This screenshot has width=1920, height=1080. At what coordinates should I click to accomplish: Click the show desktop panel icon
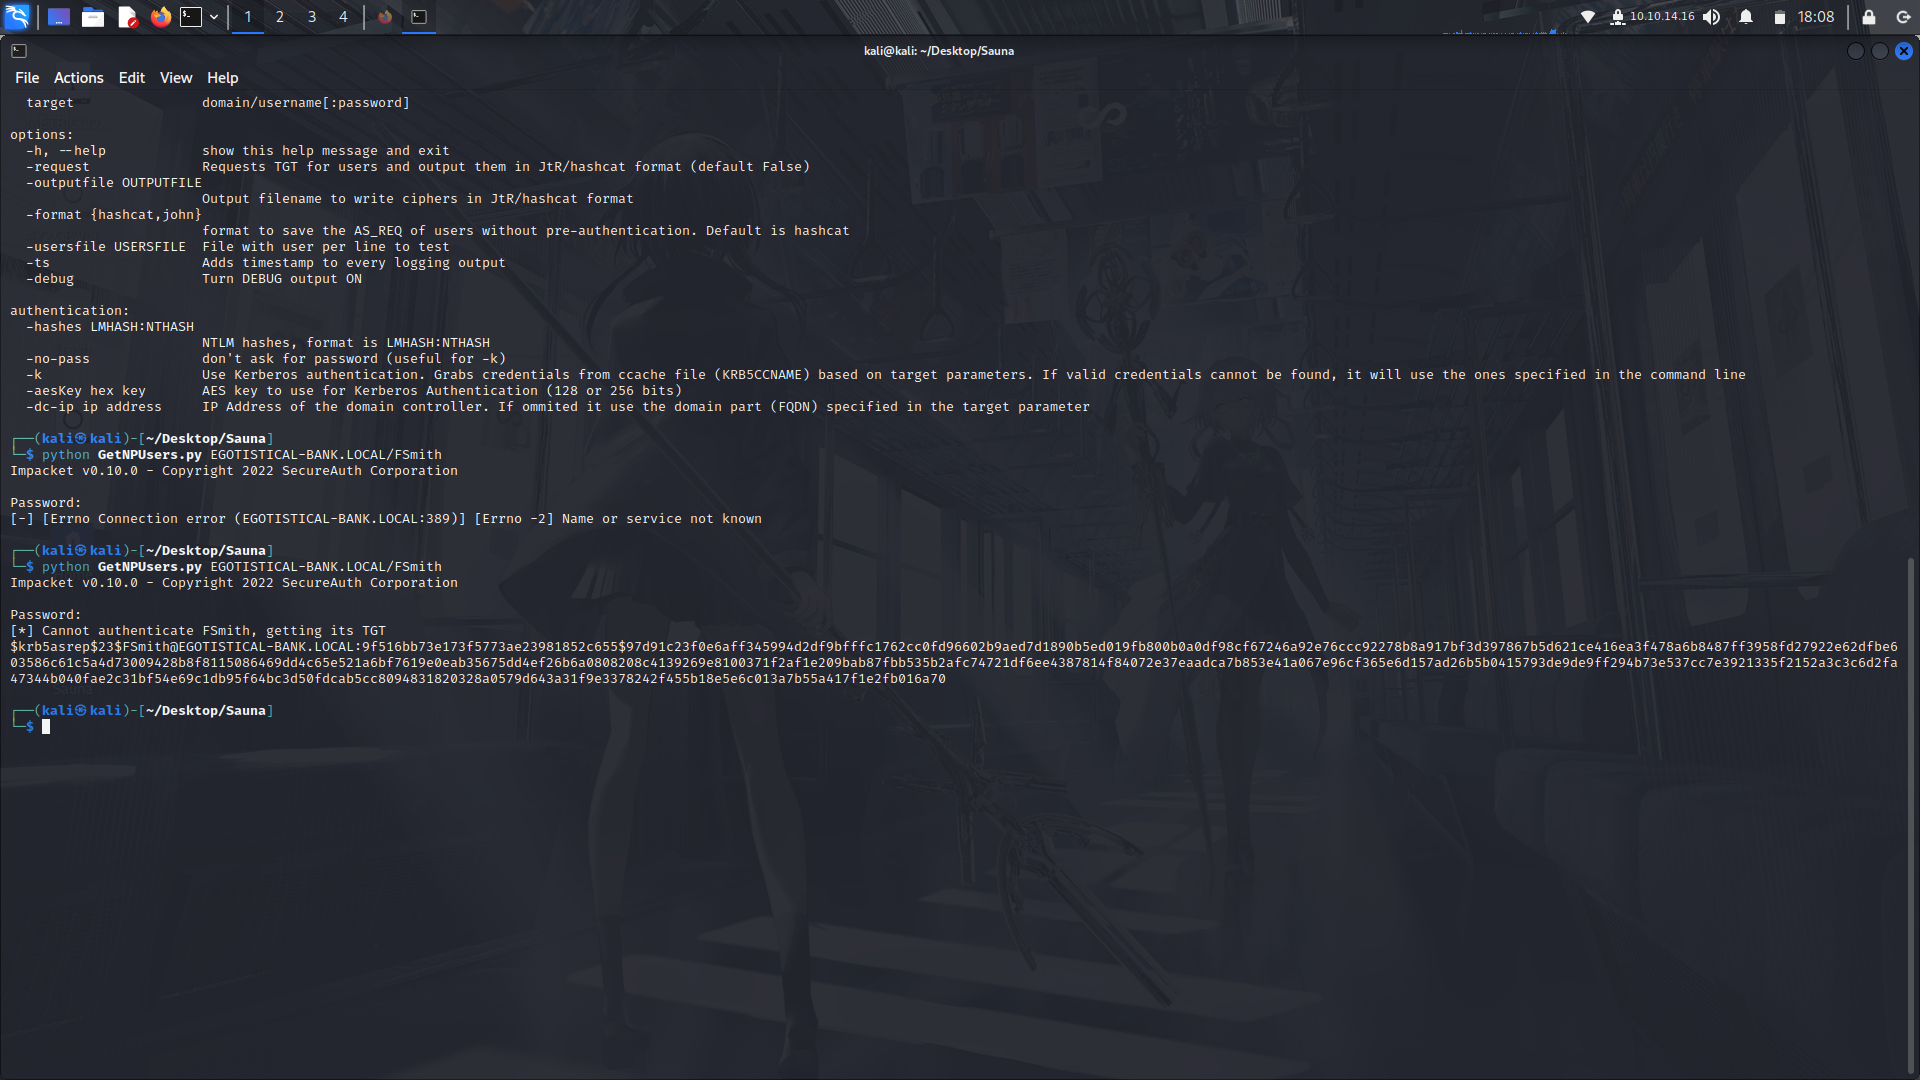(58, 16)
